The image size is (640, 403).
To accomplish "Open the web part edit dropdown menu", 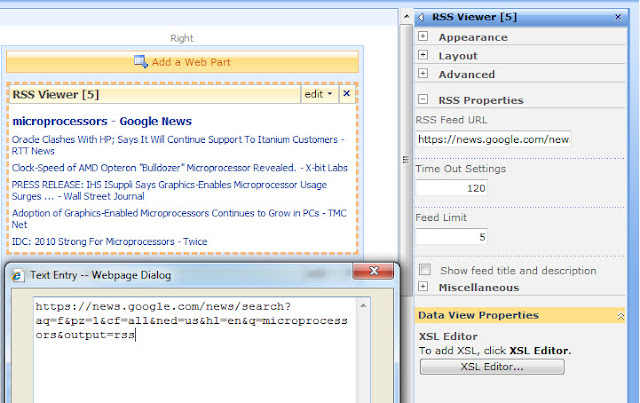I will [319, 94].
